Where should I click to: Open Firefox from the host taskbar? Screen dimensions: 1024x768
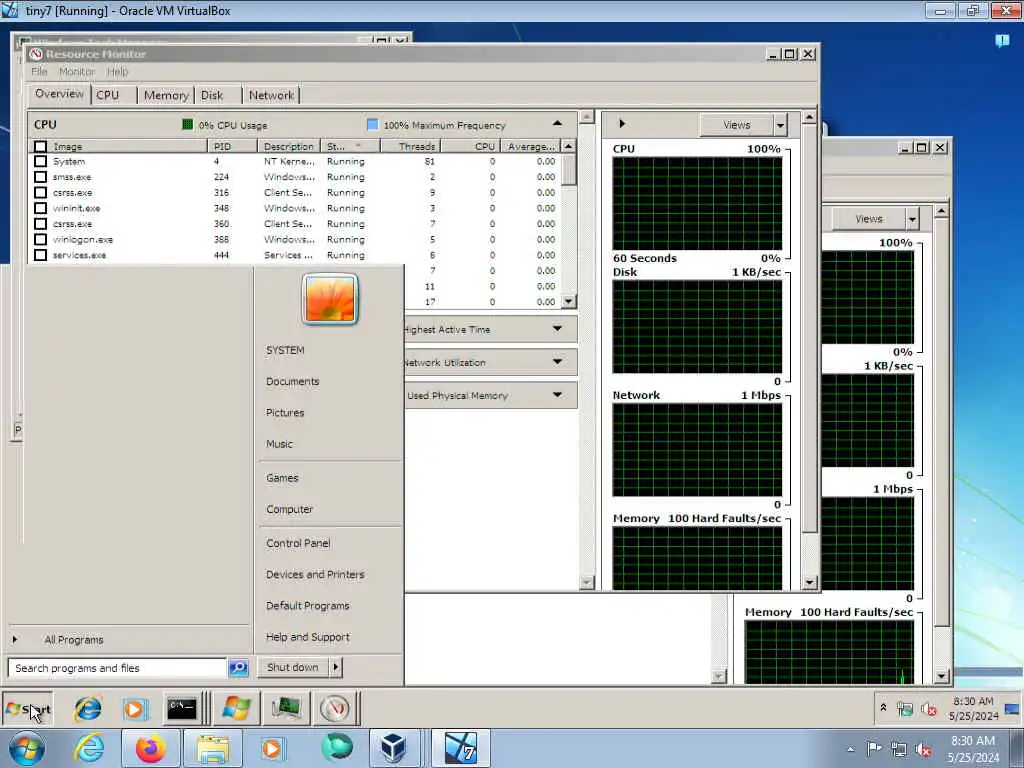[x=150, y=748]
